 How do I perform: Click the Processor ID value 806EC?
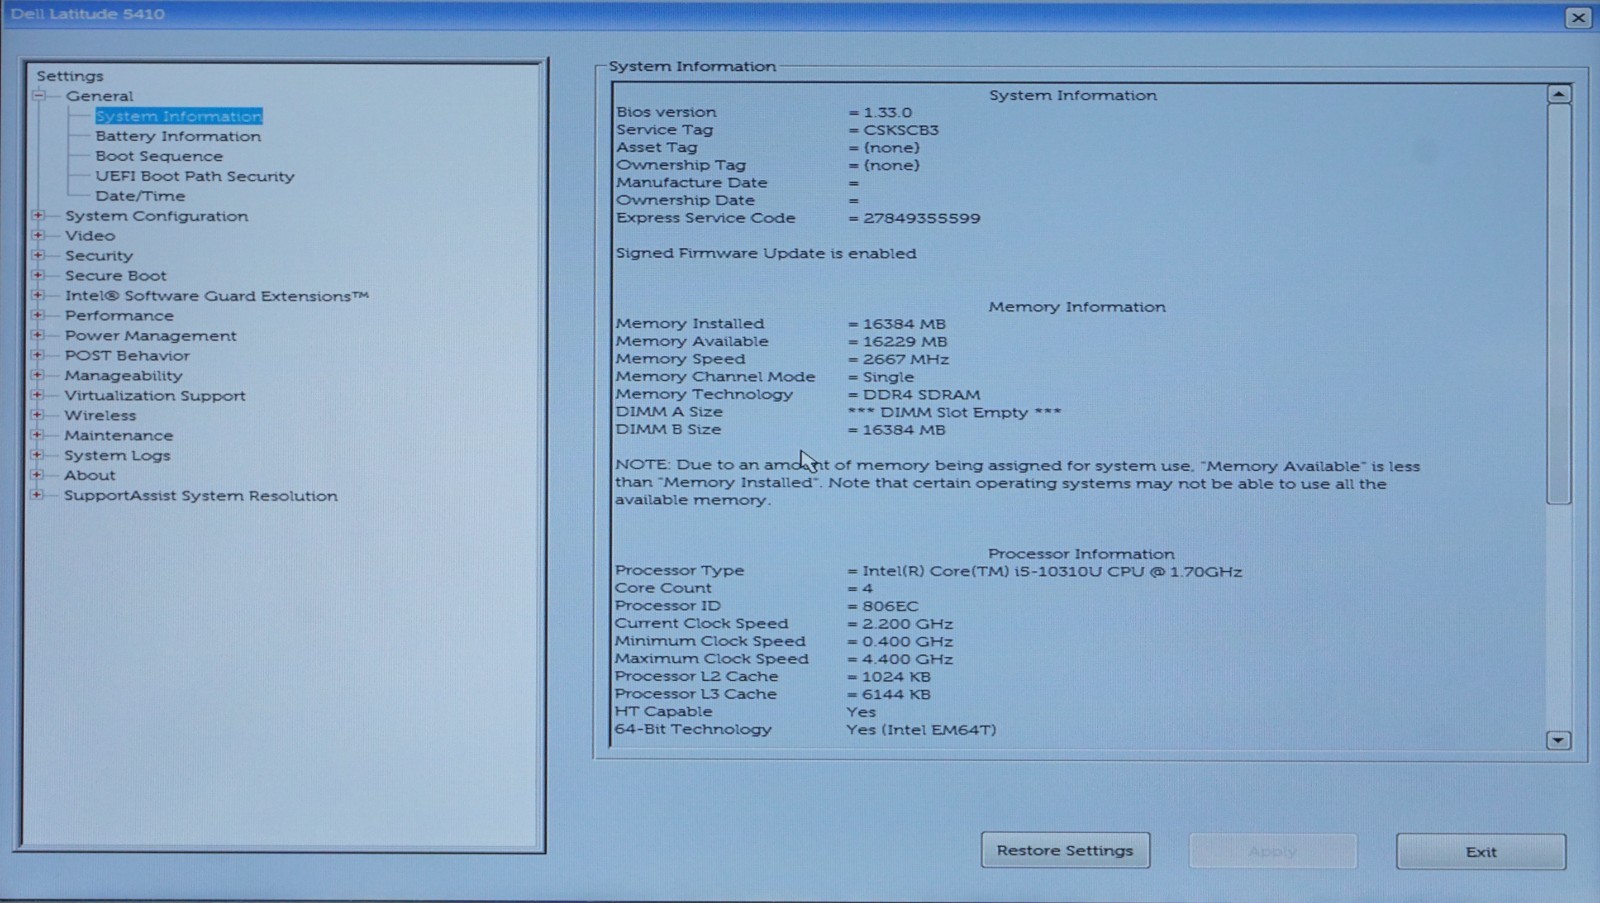890,606
